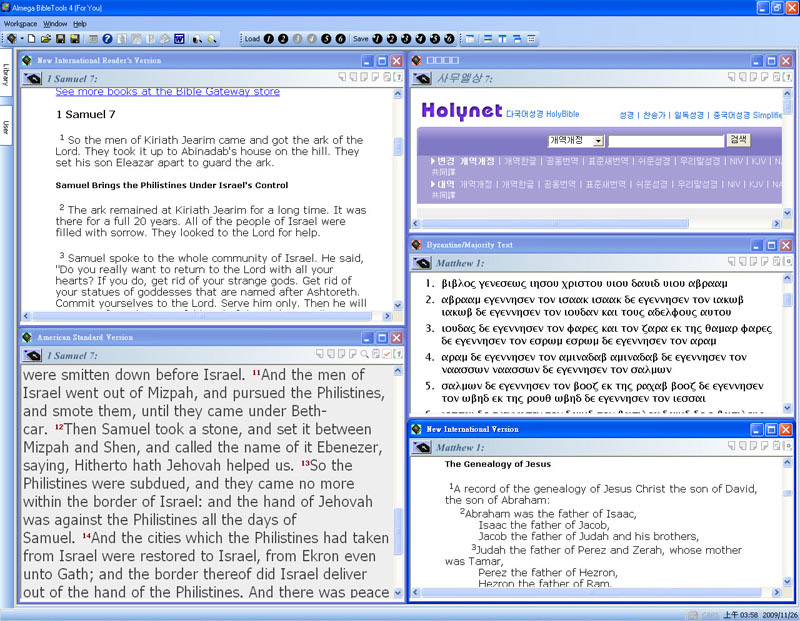Click Load slot 6 circle
800x621 pixels.
click(x=340, y=39)
